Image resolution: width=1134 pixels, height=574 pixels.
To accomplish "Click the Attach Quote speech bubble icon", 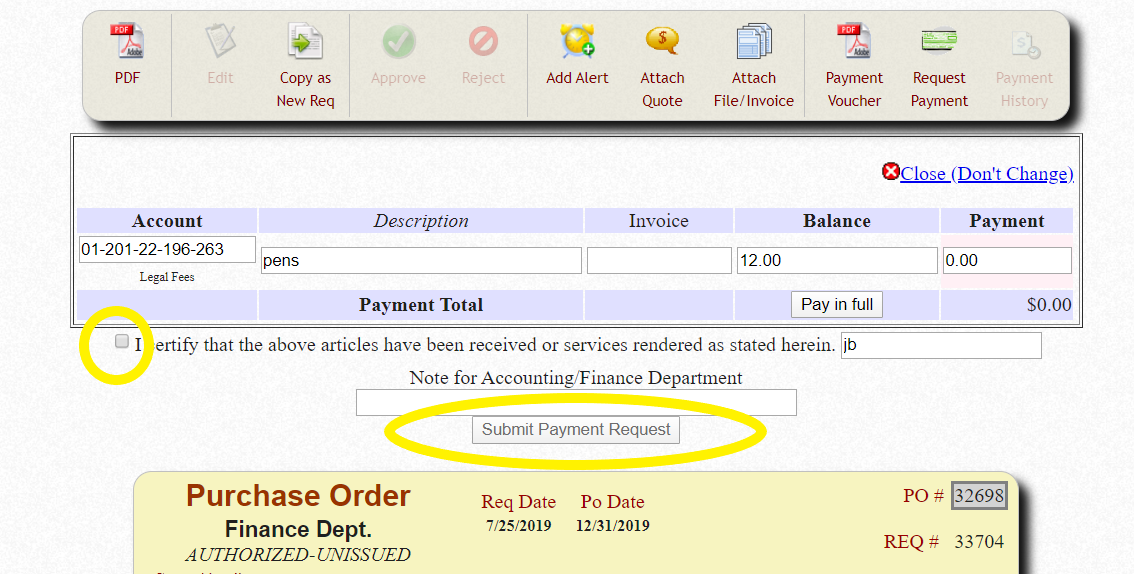I will tap(662, 41).
